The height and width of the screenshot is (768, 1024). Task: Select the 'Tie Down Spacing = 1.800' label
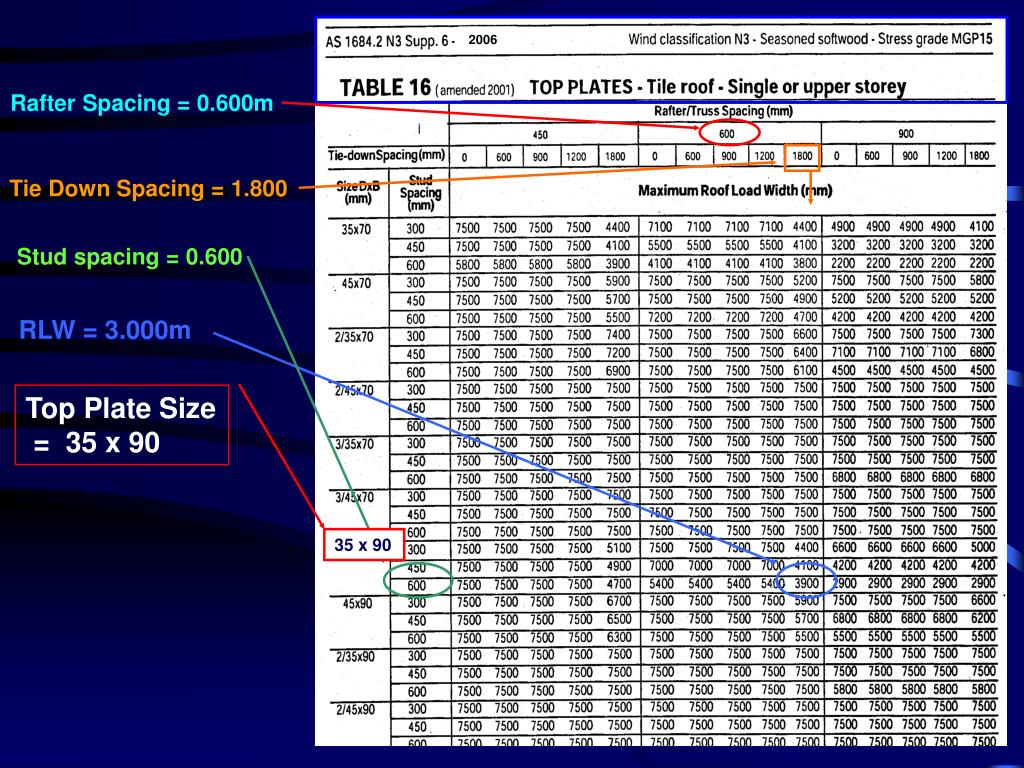pos(148,188)
